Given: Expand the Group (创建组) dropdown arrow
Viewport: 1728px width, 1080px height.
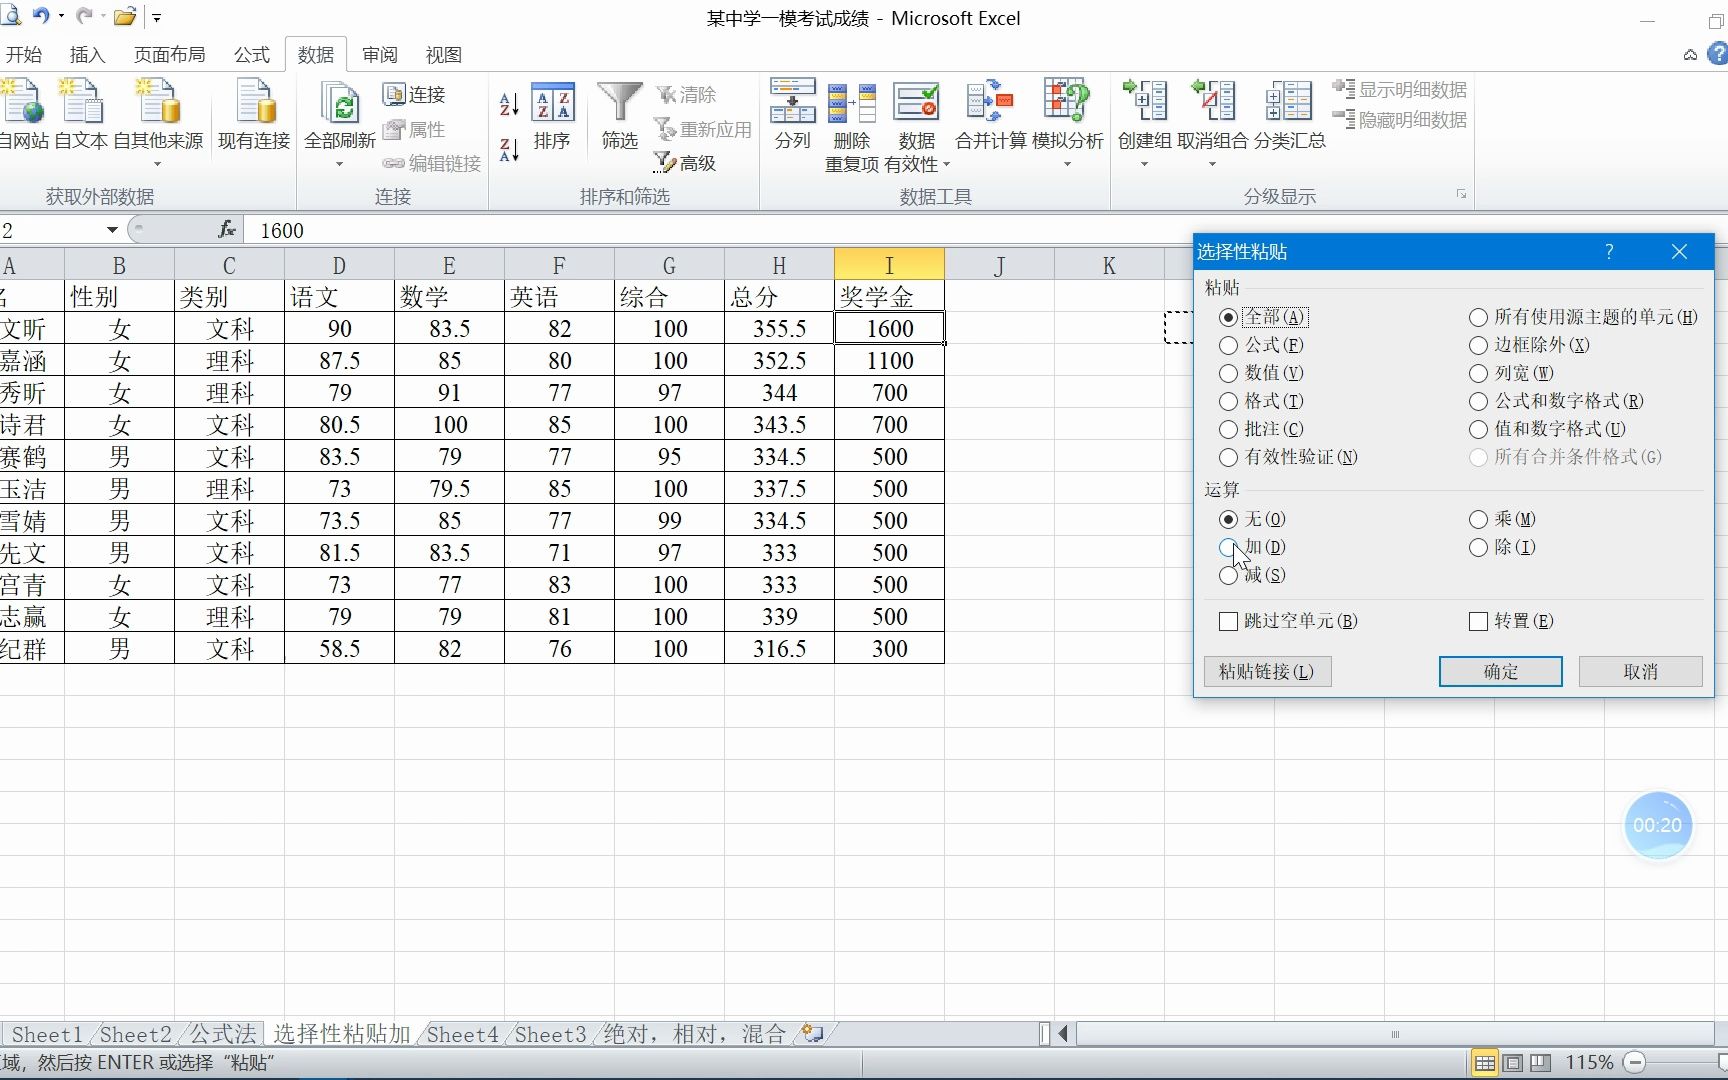Looking at the screenshot, I should point(1145,163).
